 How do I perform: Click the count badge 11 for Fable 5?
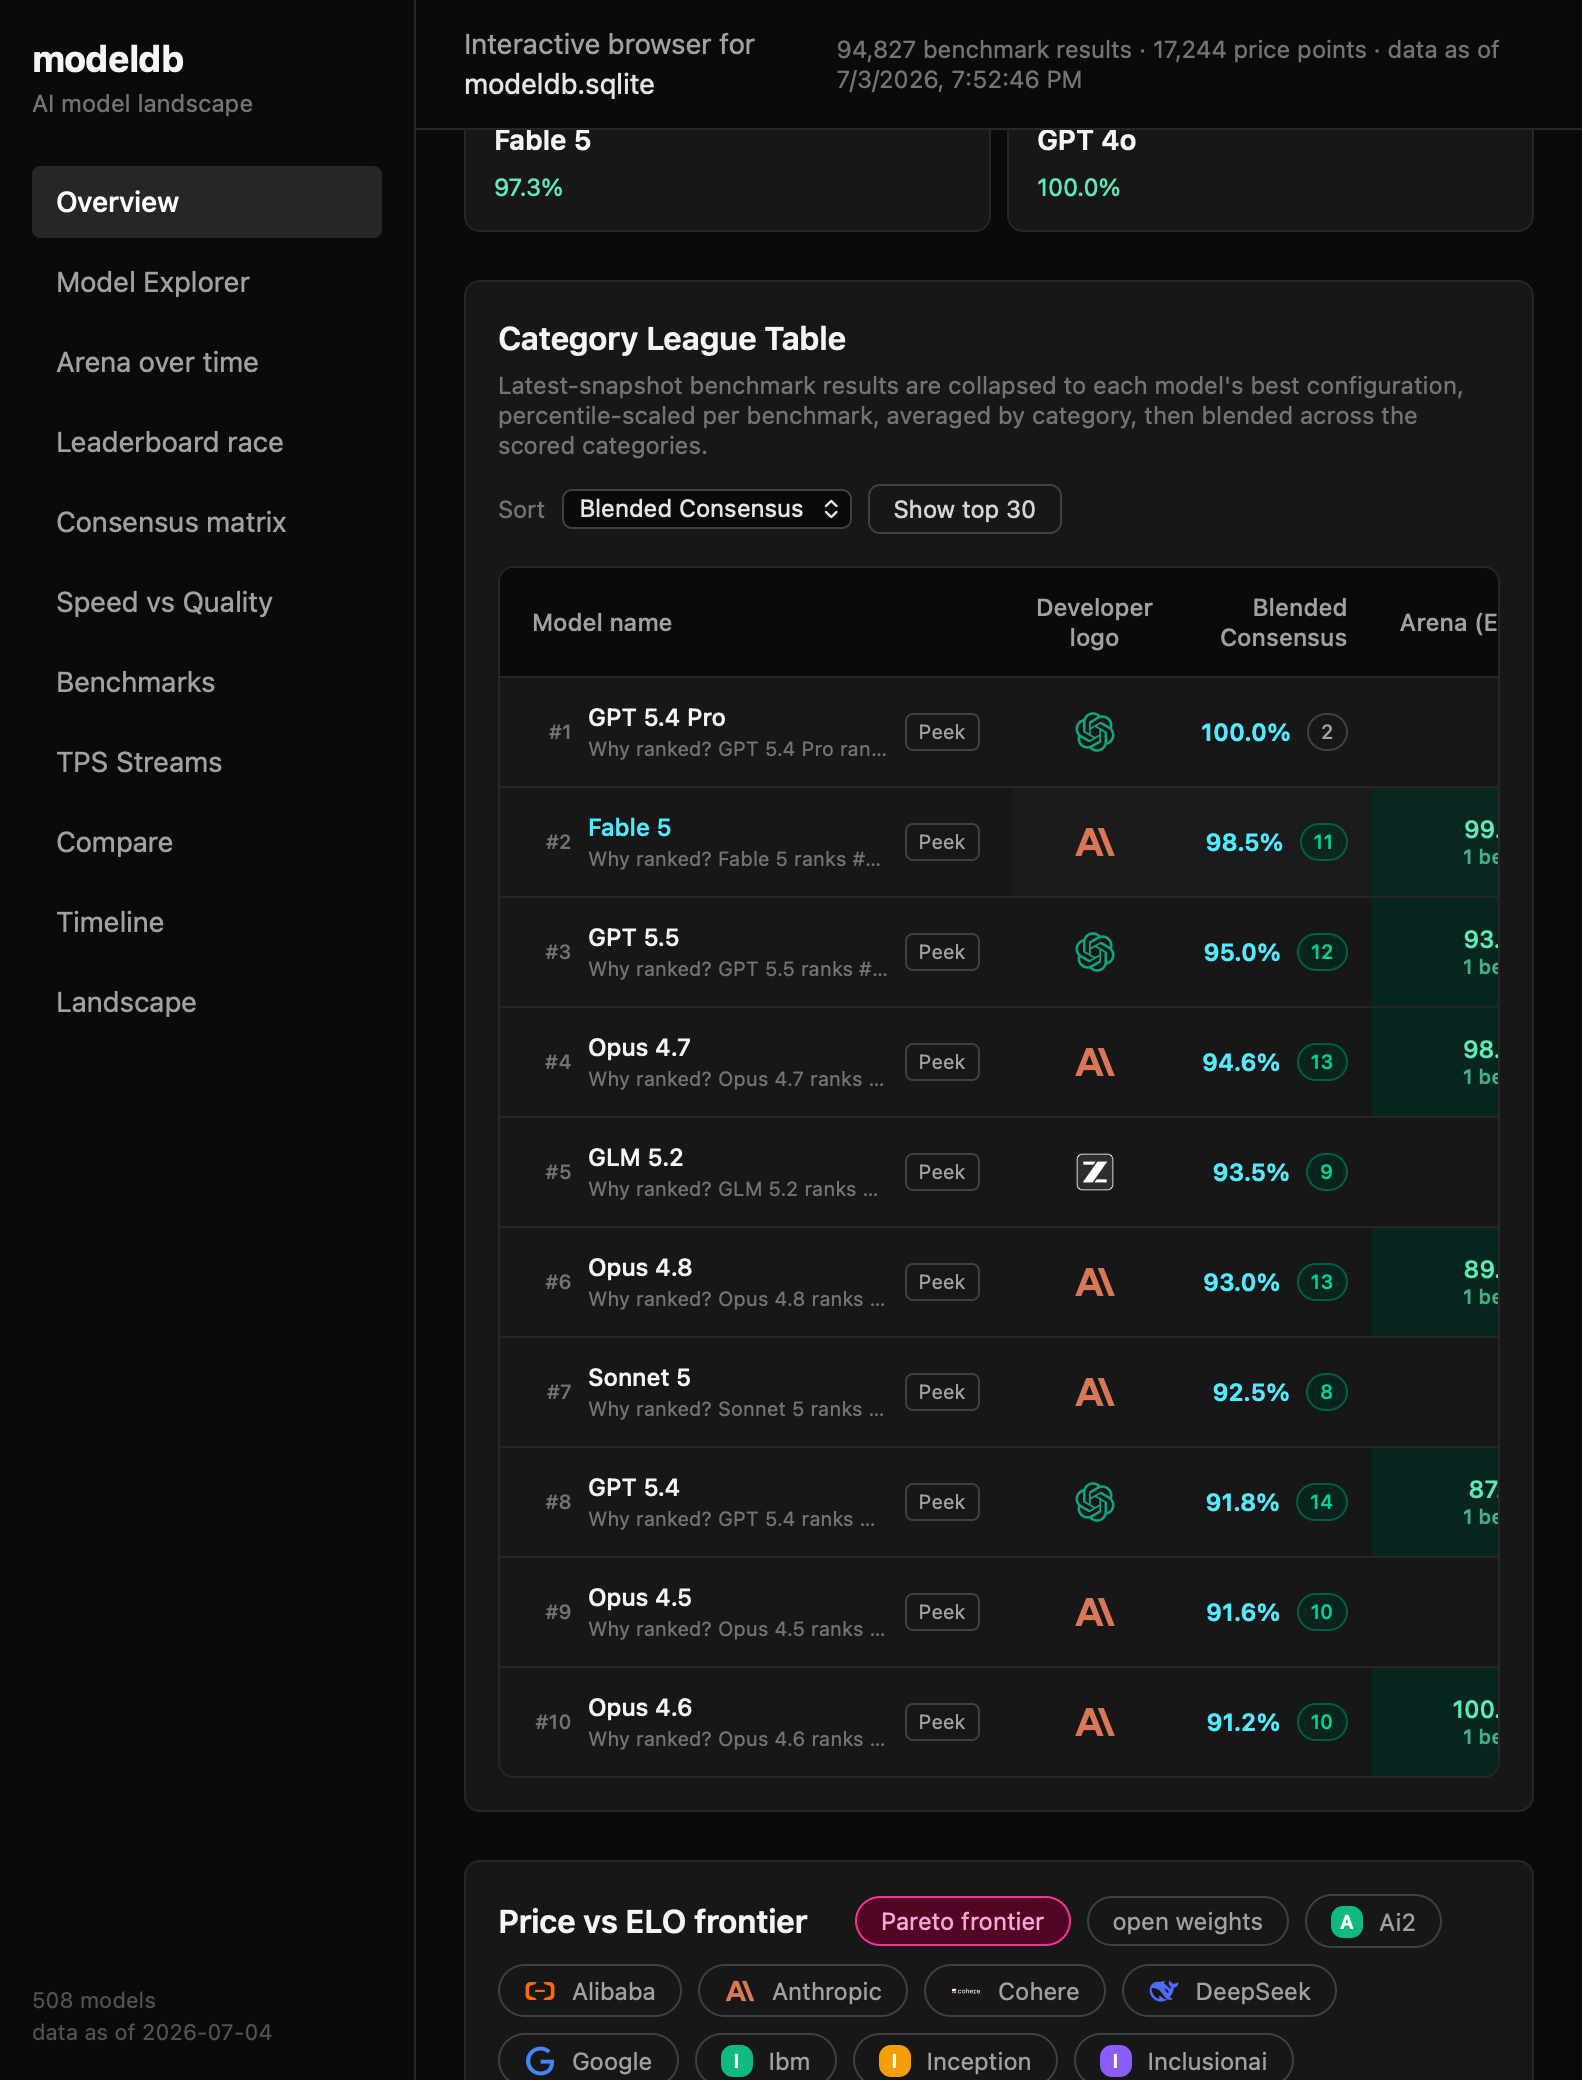click(x=1323, y=842)
